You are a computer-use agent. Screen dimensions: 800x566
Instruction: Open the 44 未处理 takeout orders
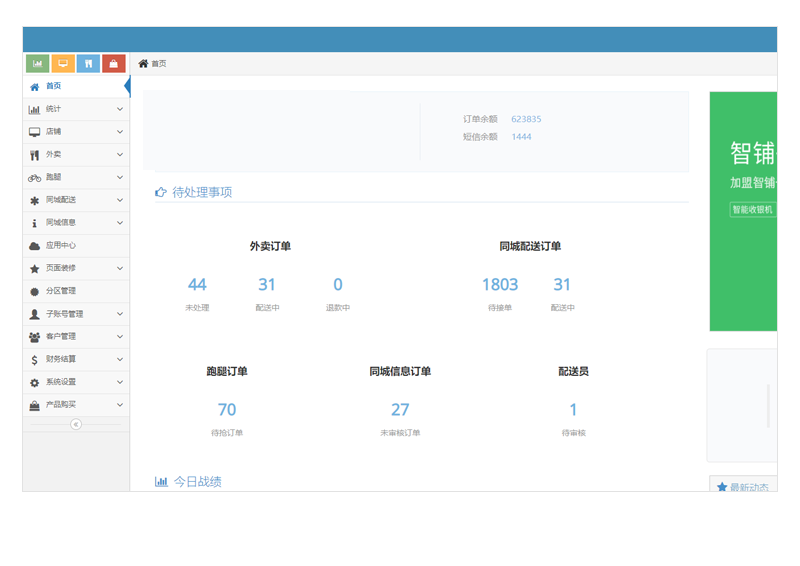197,284
